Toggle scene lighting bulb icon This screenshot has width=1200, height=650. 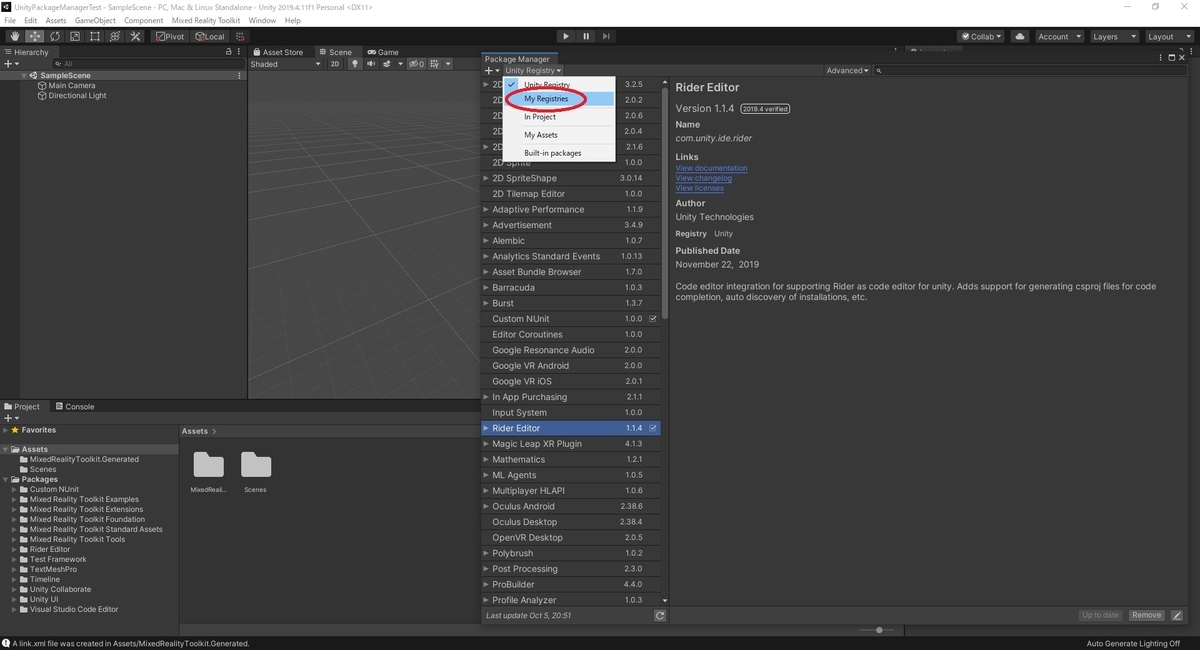[x=354, y=64]
